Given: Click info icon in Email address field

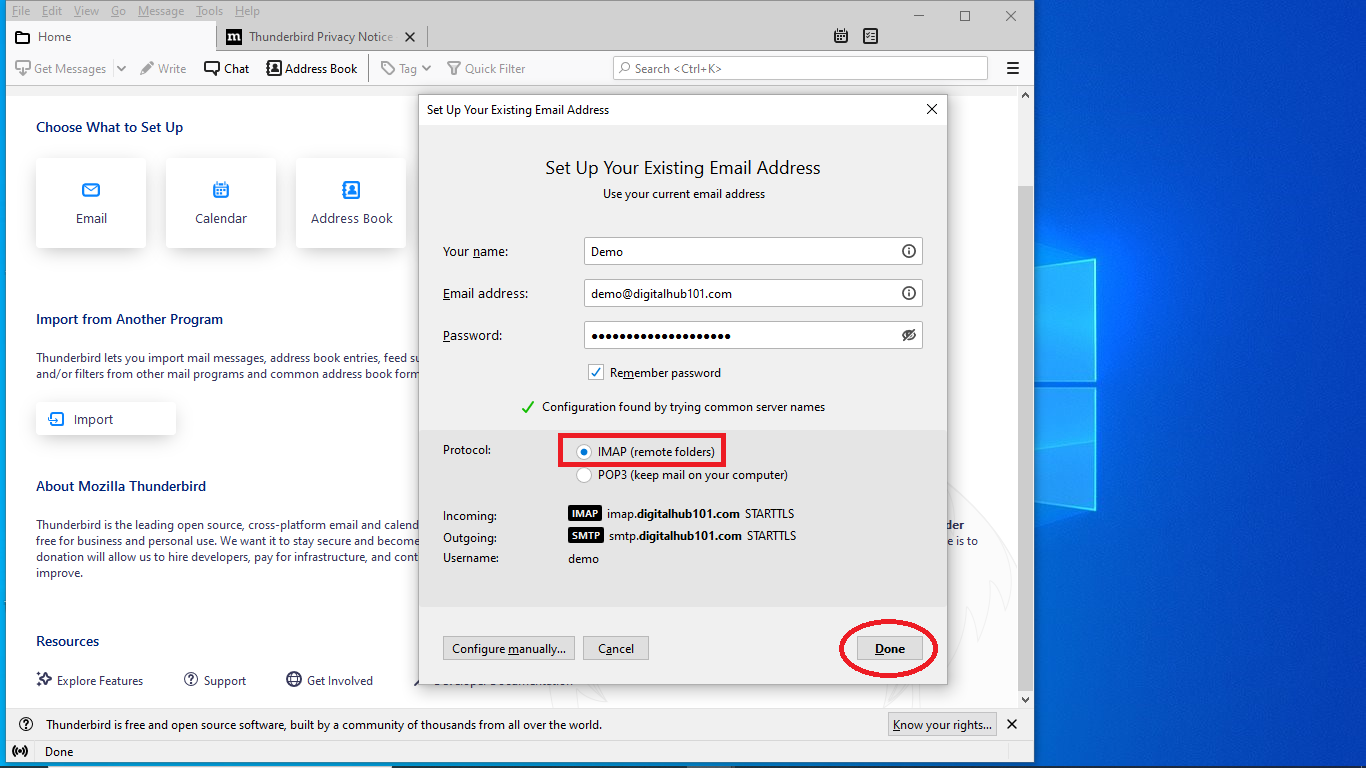Looking at the screenshot, I should coord(909,293).
